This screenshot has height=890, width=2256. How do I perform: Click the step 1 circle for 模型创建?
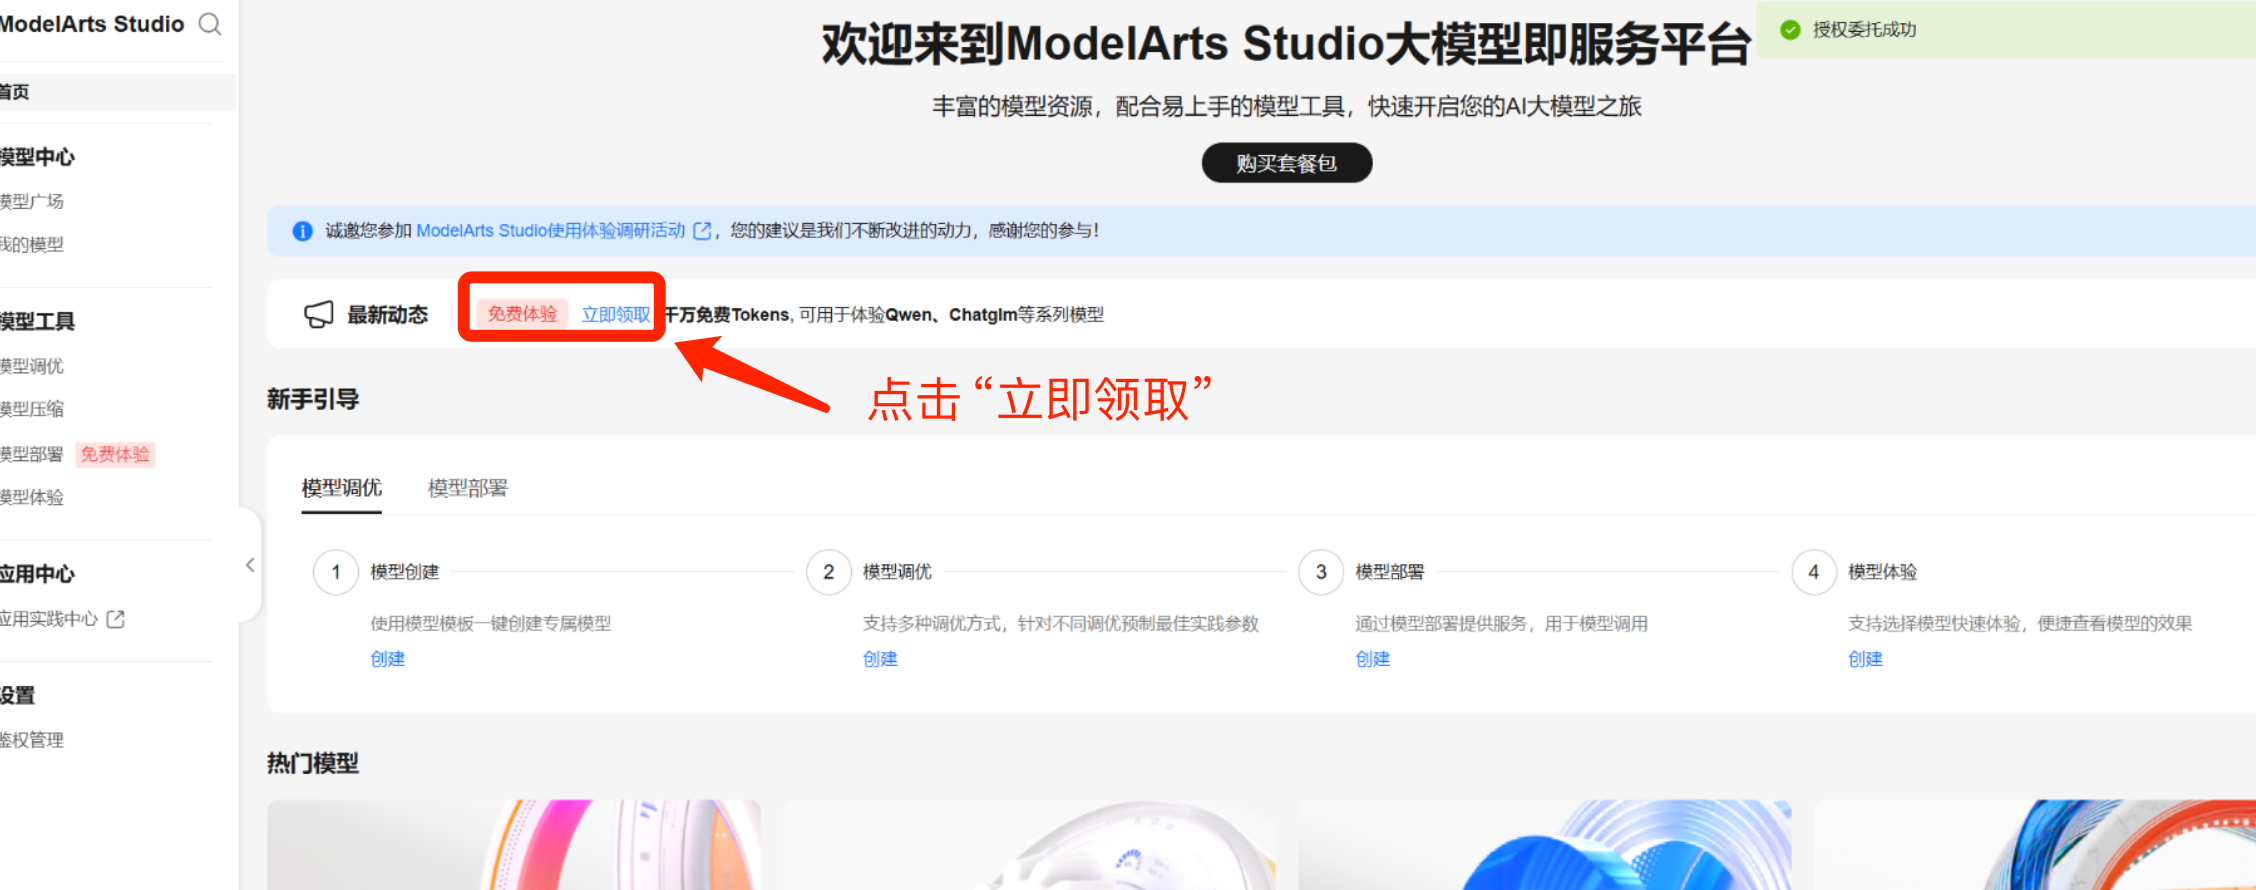click(x=336, y=572)
